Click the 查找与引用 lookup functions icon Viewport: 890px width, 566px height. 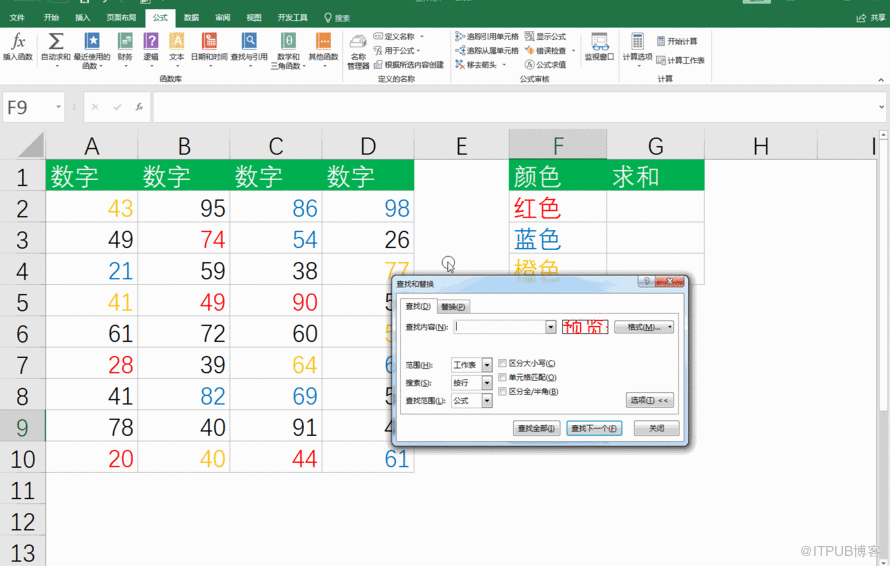(249, 42)
